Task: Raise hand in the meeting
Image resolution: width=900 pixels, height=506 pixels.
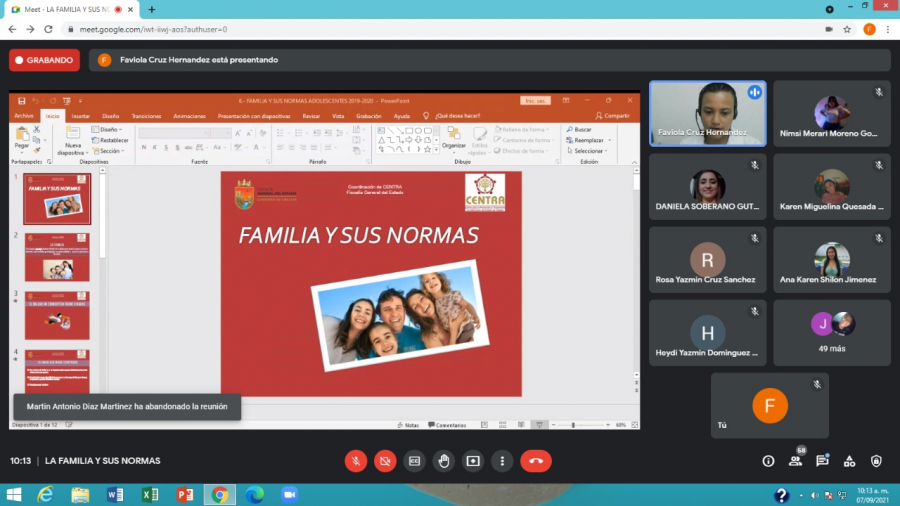Action: (444, 461)
